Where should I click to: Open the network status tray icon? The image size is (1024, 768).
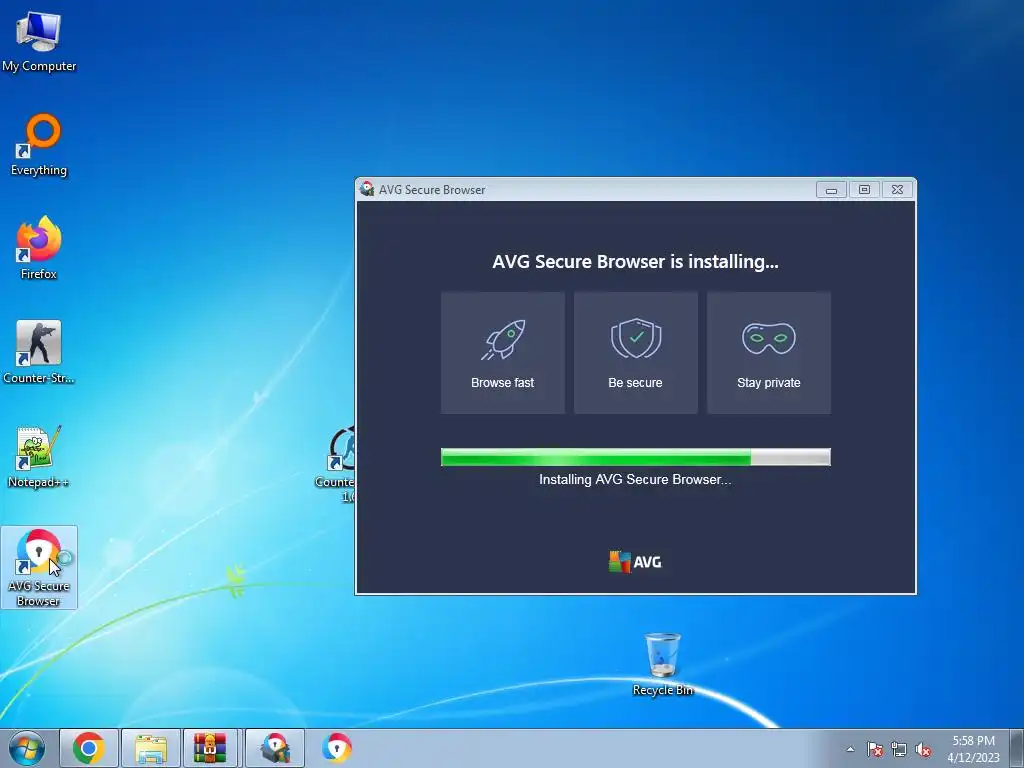coord(899,749)
